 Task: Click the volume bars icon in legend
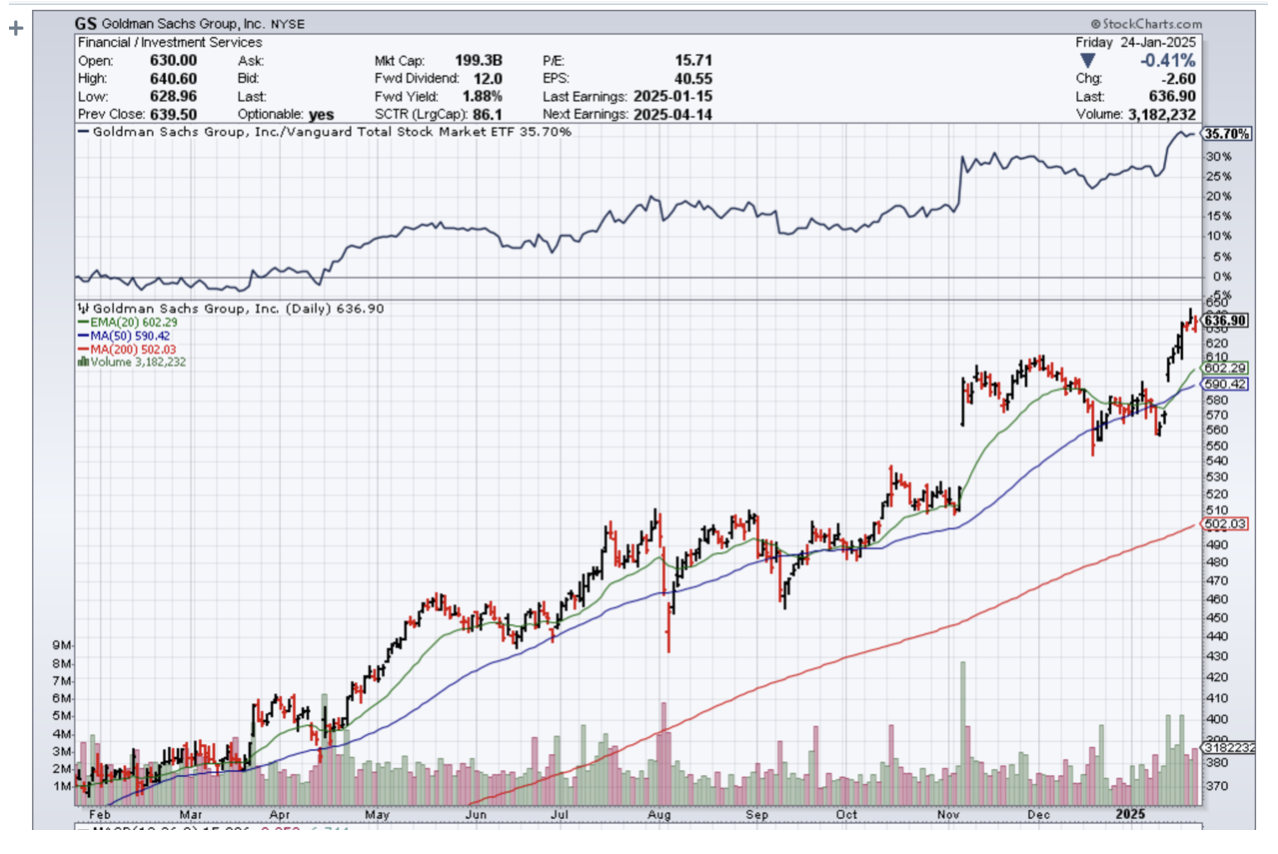click(x=82, y=362)
